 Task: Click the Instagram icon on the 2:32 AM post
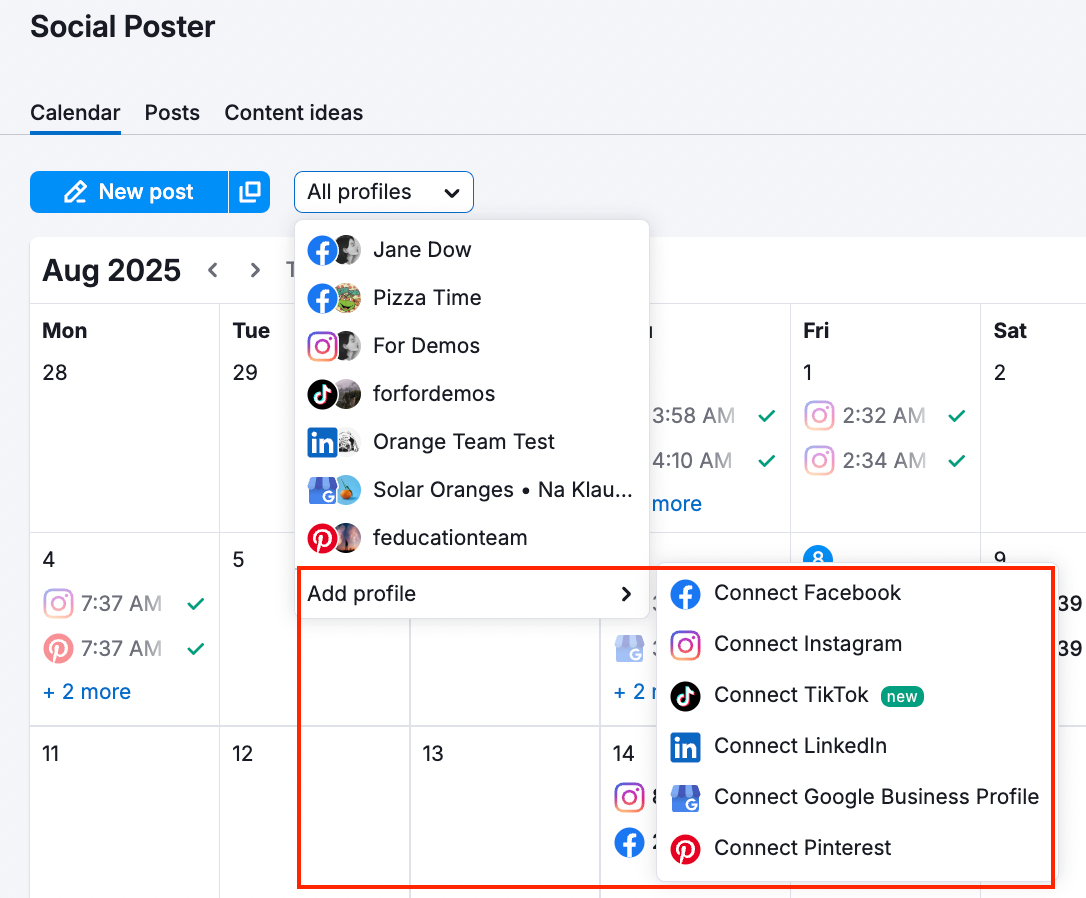[819, 415]
